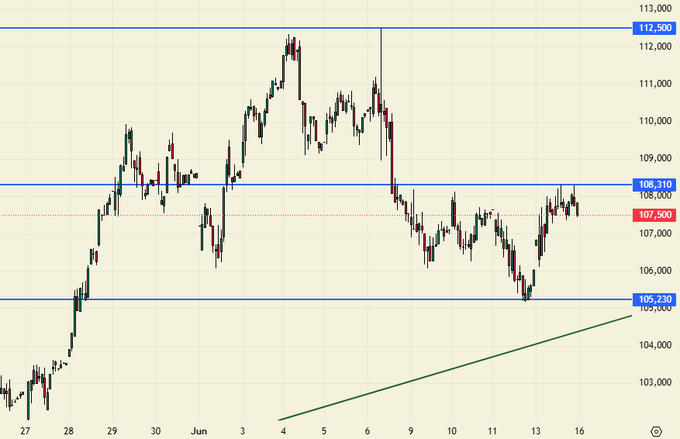680x439 pixels.
Task: Click the red 107,500 current price label
Action: tap(655, 215)
